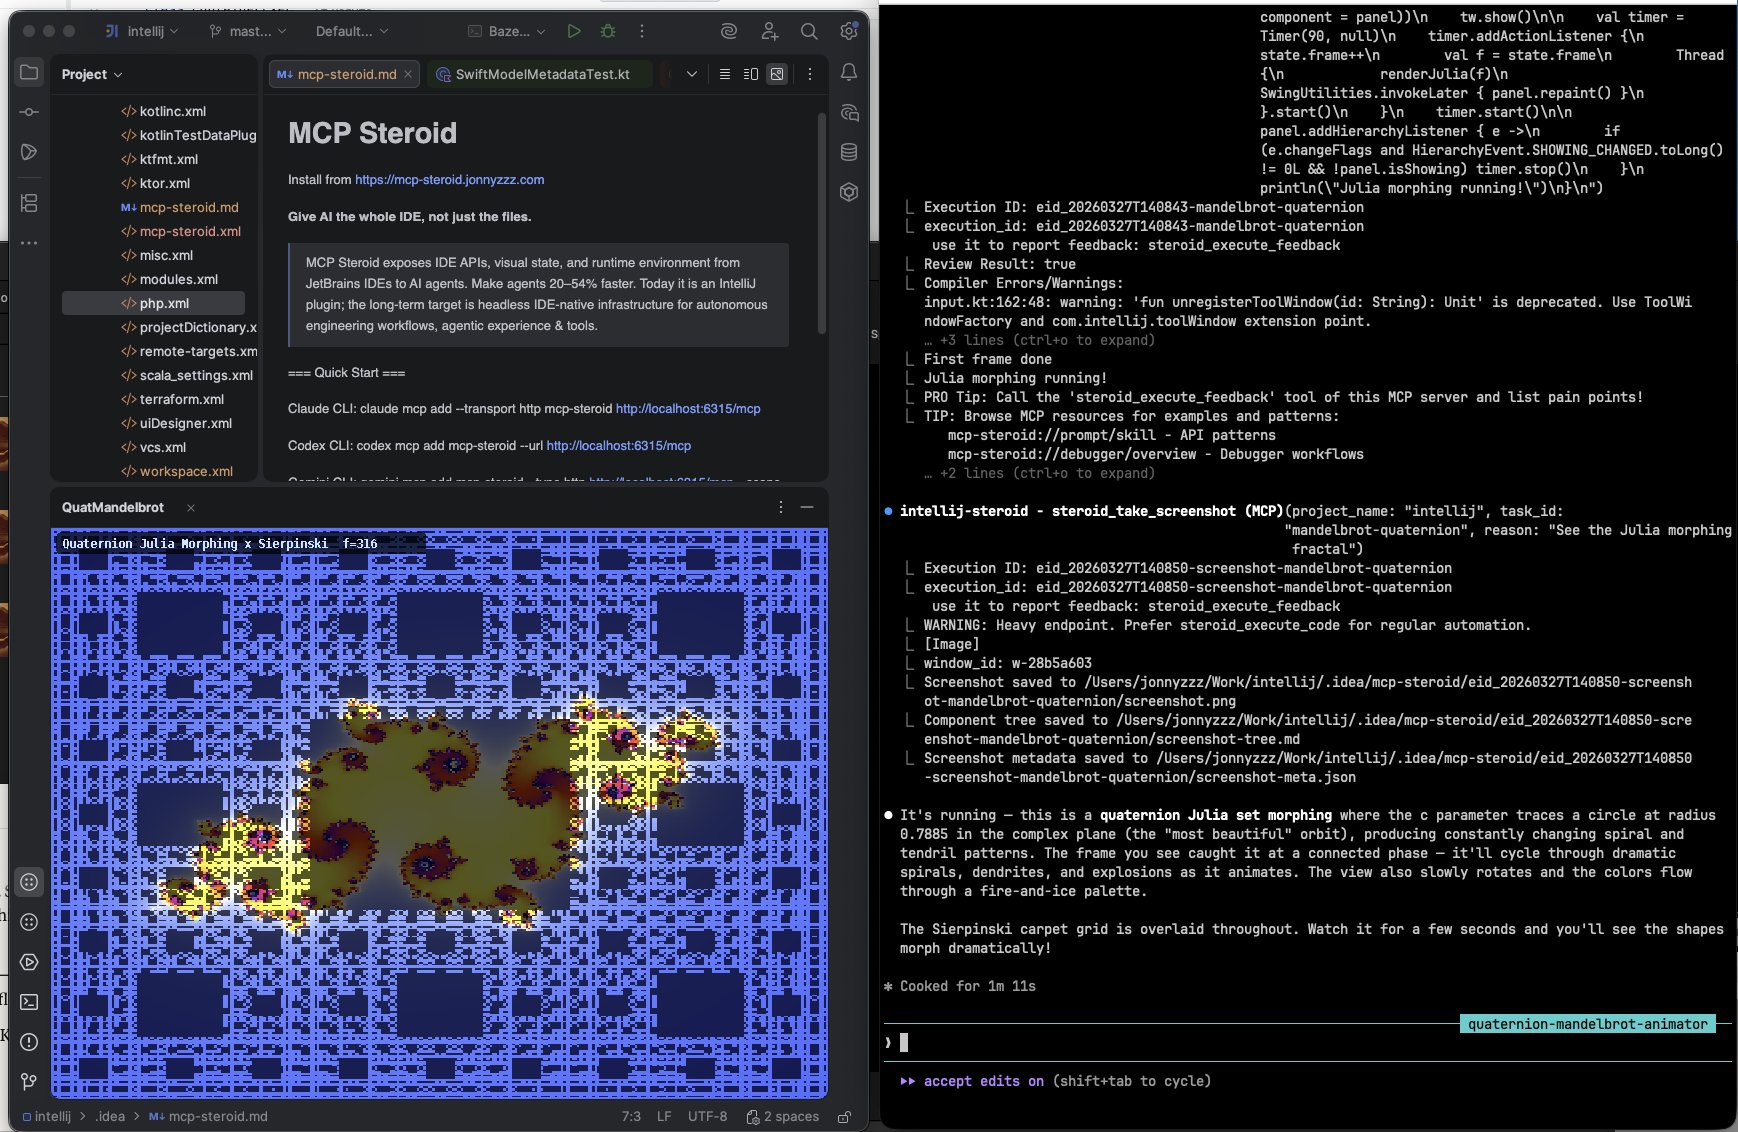Switch markdown view to editor only
The height and width of the screenshot is (1132, 1738).
coord(725,74)
